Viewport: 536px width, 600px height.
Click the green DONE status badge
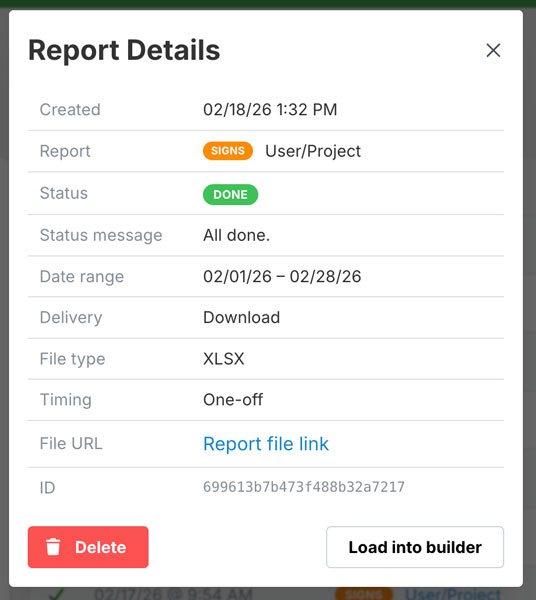[x=230, y=194]
